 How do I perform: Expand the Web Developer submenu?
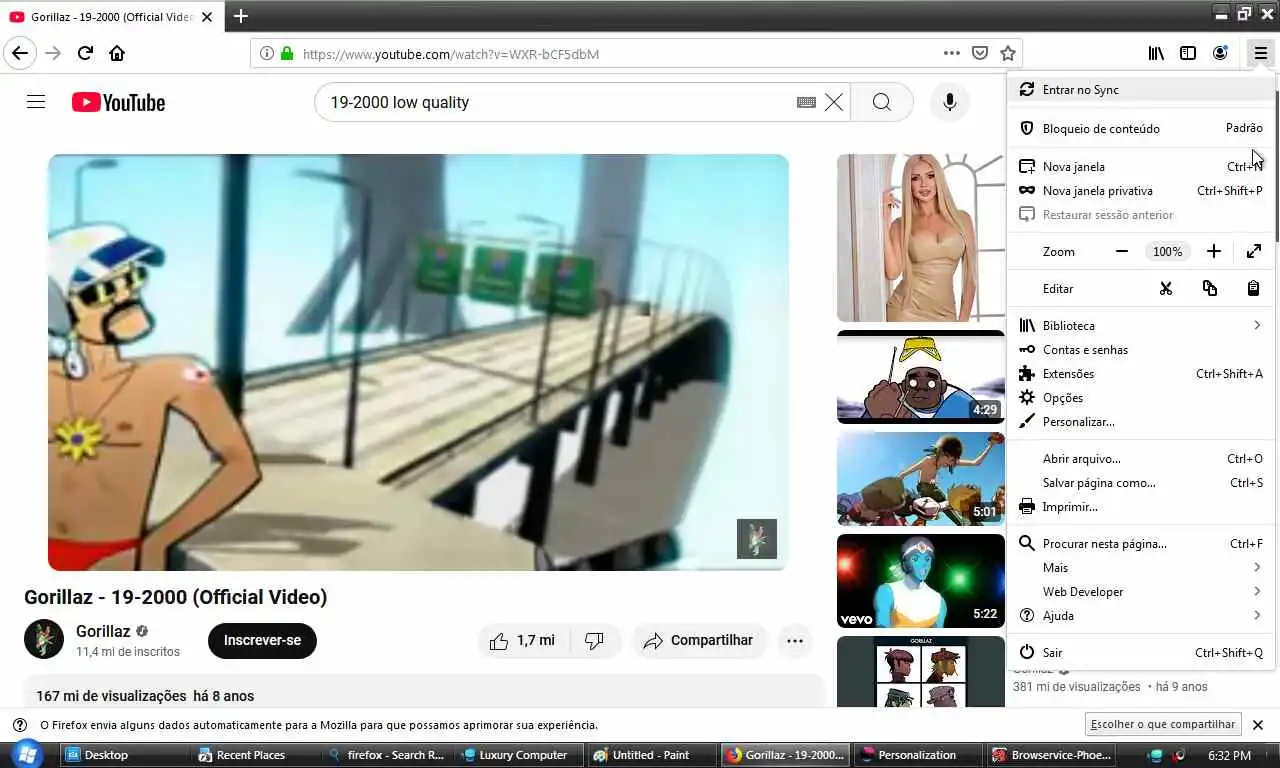pyautogui.click(x=1141, y=591)
